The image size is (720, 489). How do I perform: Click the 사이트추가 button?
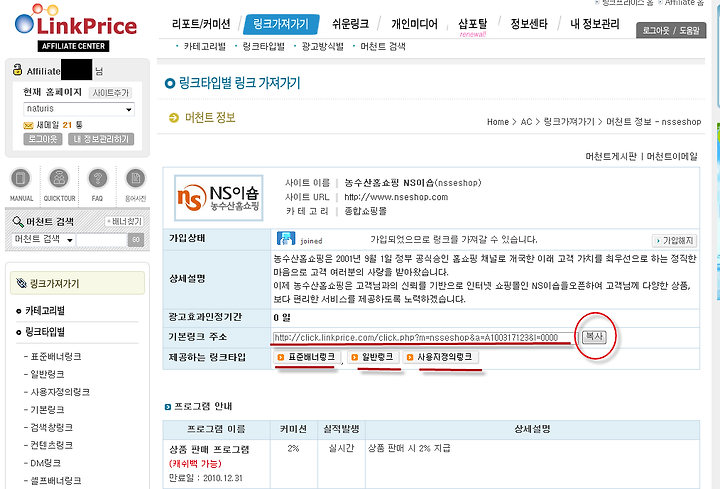pos(111,93)
